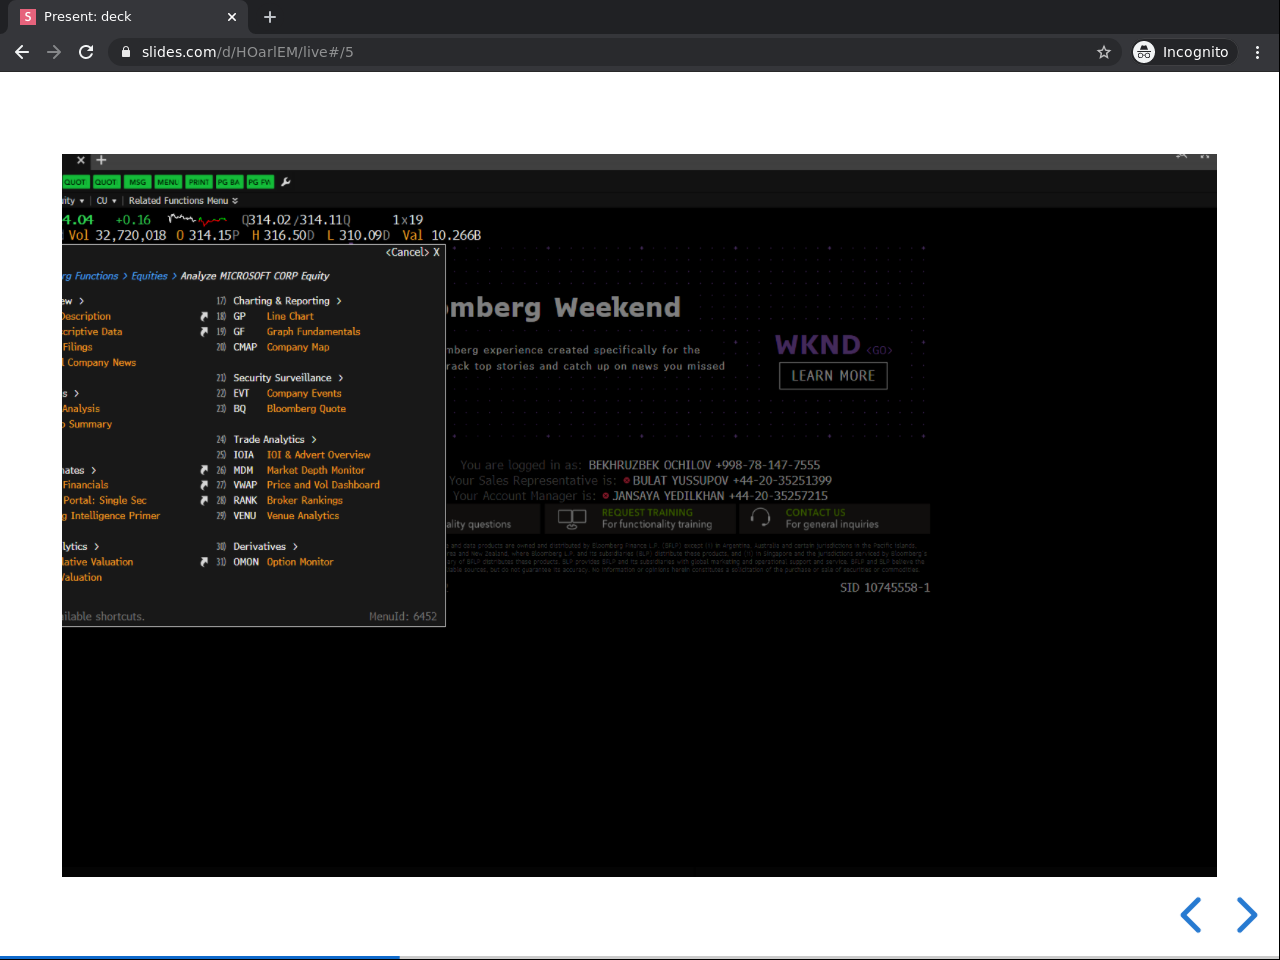Click the monitor icon beside Request Training
Image resolution: width=1280 pixels, height=960 pixels.
(572, 518)
